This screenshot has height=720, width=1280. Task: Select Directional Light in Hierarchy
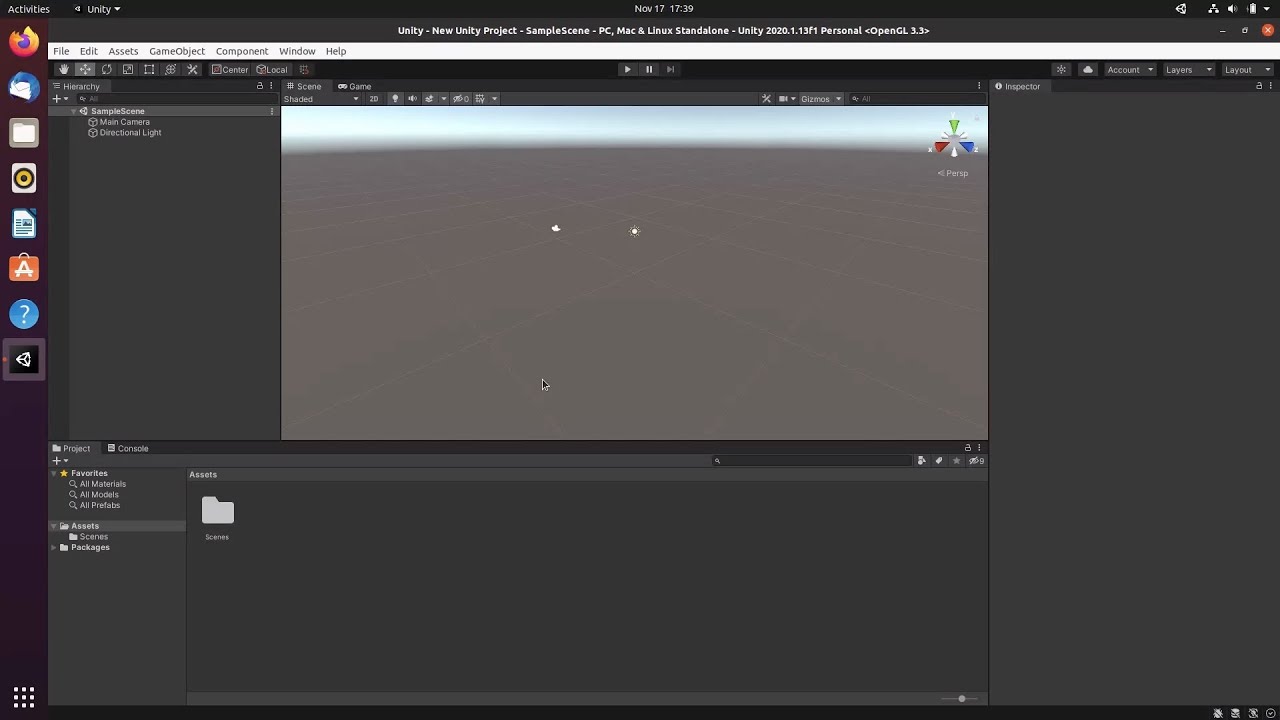130,133
